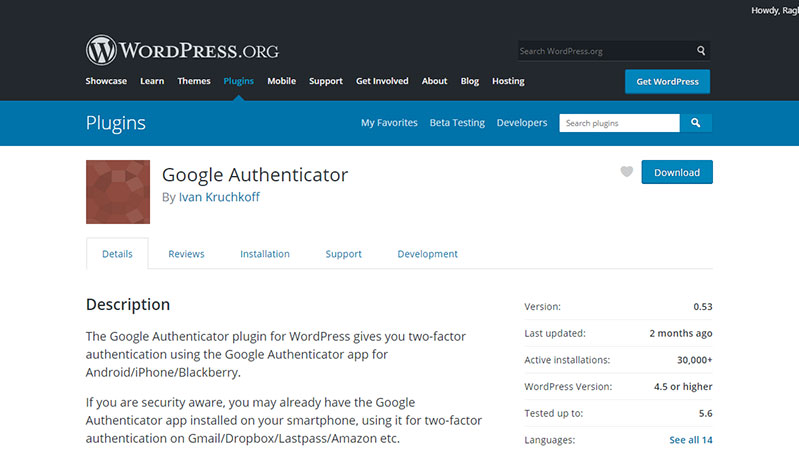The width and height of the screenshot is (799, 450).
Task: Focus the Search plugins field
Action: click(619, 123)
